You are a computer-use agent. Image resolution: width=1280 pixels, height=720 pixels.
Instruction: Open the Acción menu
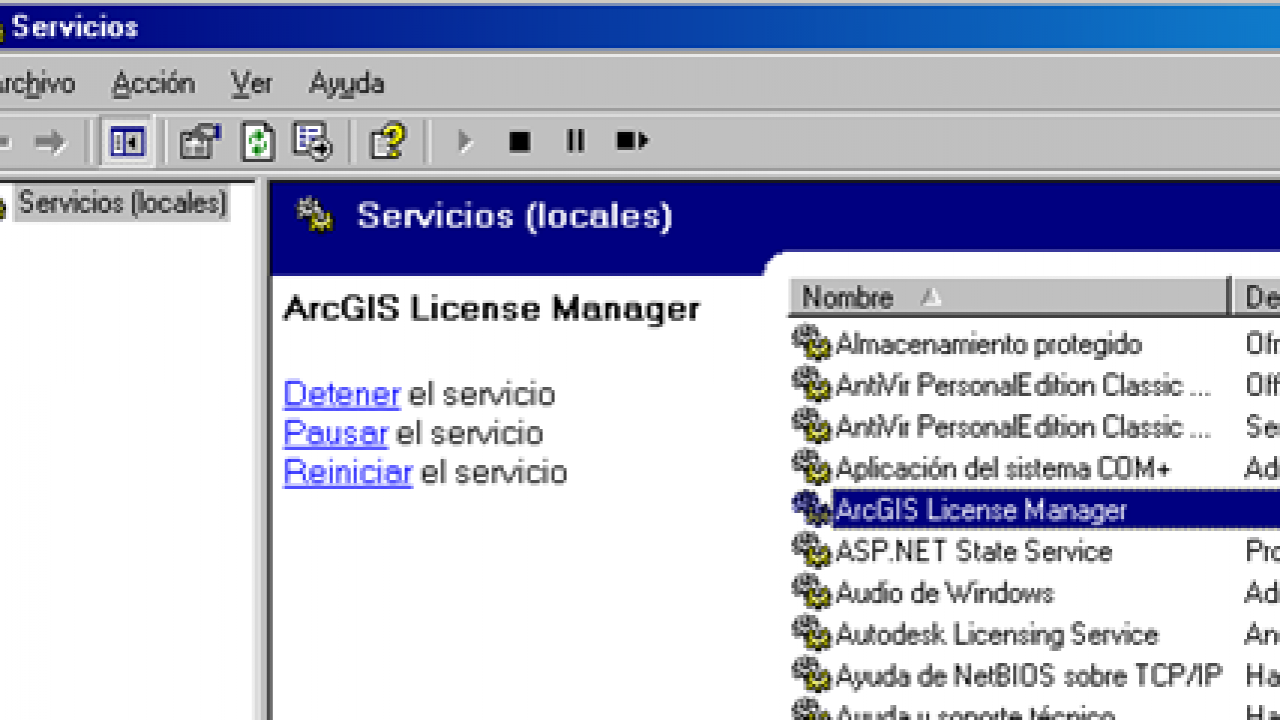pyautogui.click(x=153, y=84)
